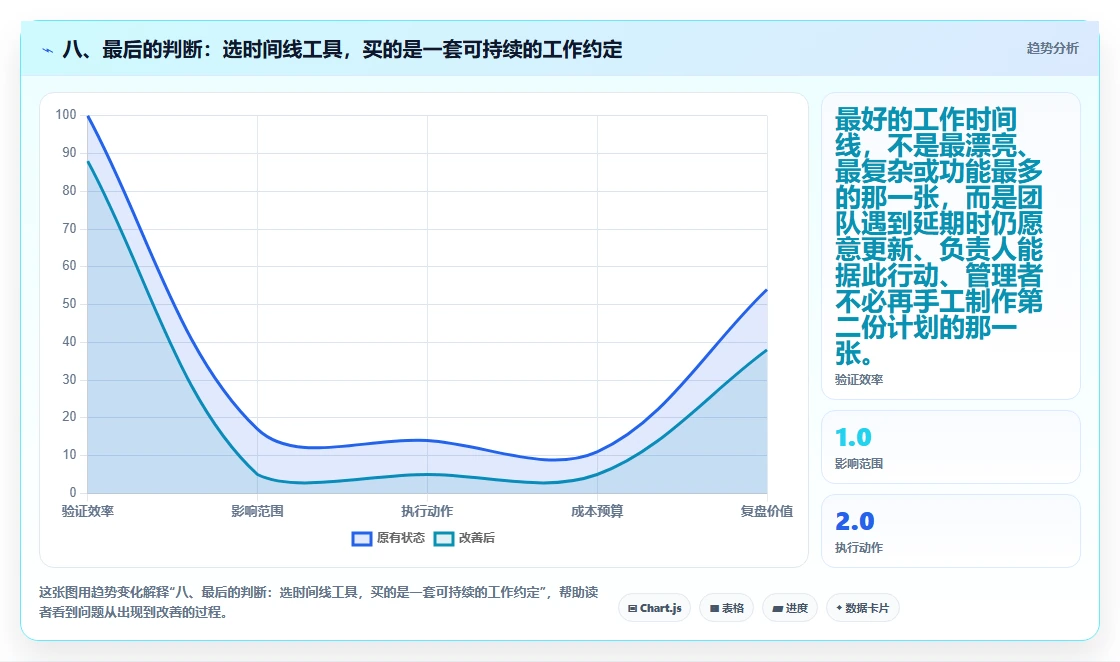Click the icon inside Chart.js tag
Viewport: 1120px width, 662px height.
632,608
